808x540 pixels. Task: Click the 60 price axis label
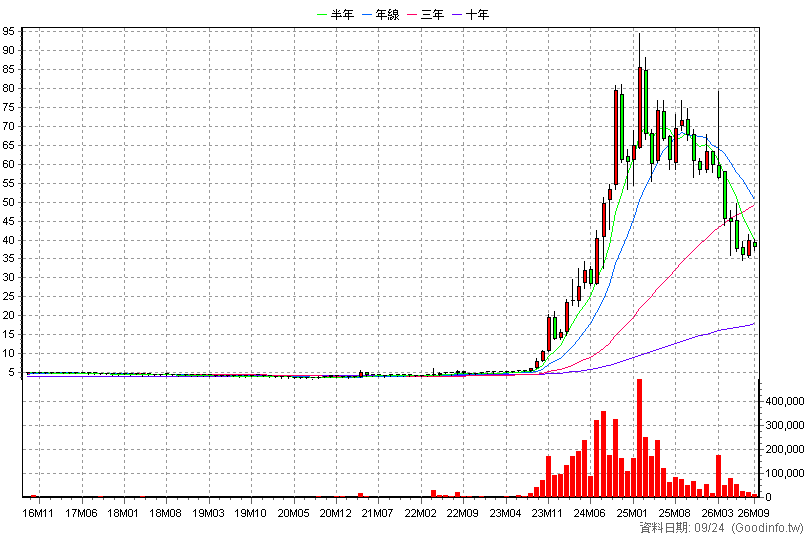pos(9,164)
